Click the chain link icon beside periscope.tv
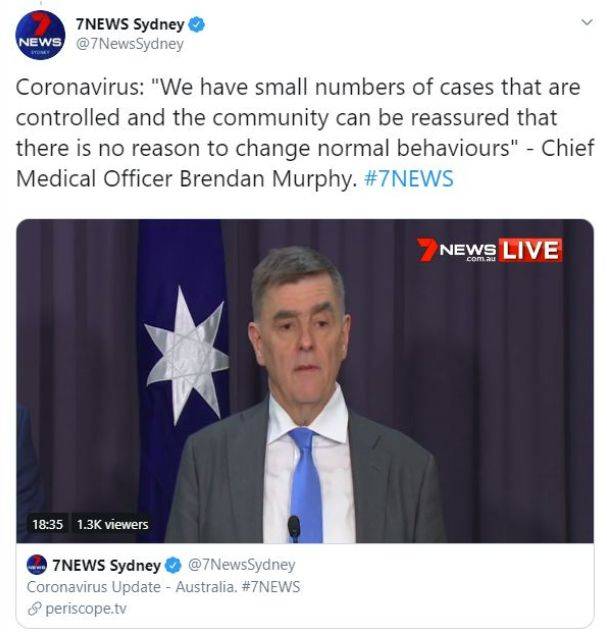This screenshot has width=607, height=642. pos(34,609)
